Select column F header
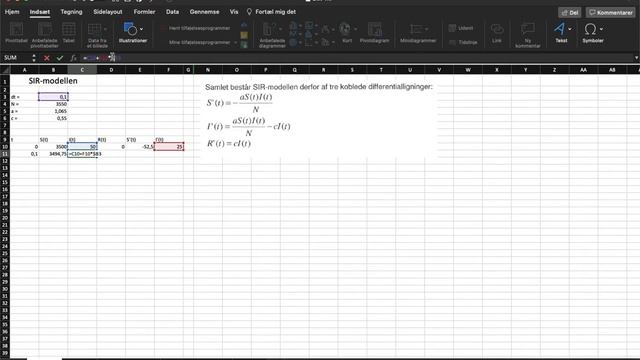The height and width of the screenshot is (360, 640). click(169, 70)
